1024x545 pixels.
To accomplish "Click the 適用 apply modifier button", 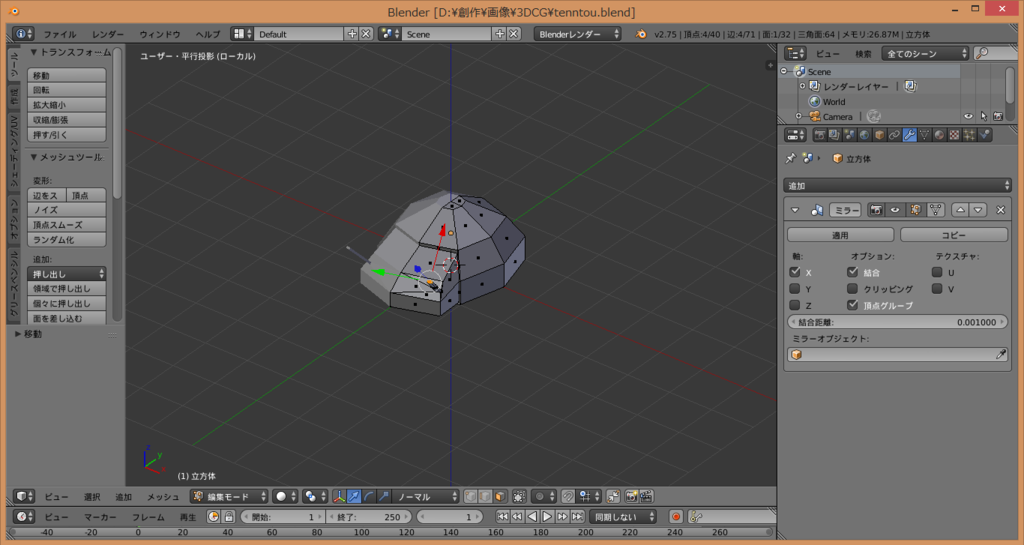I will [x=840, y=235].
